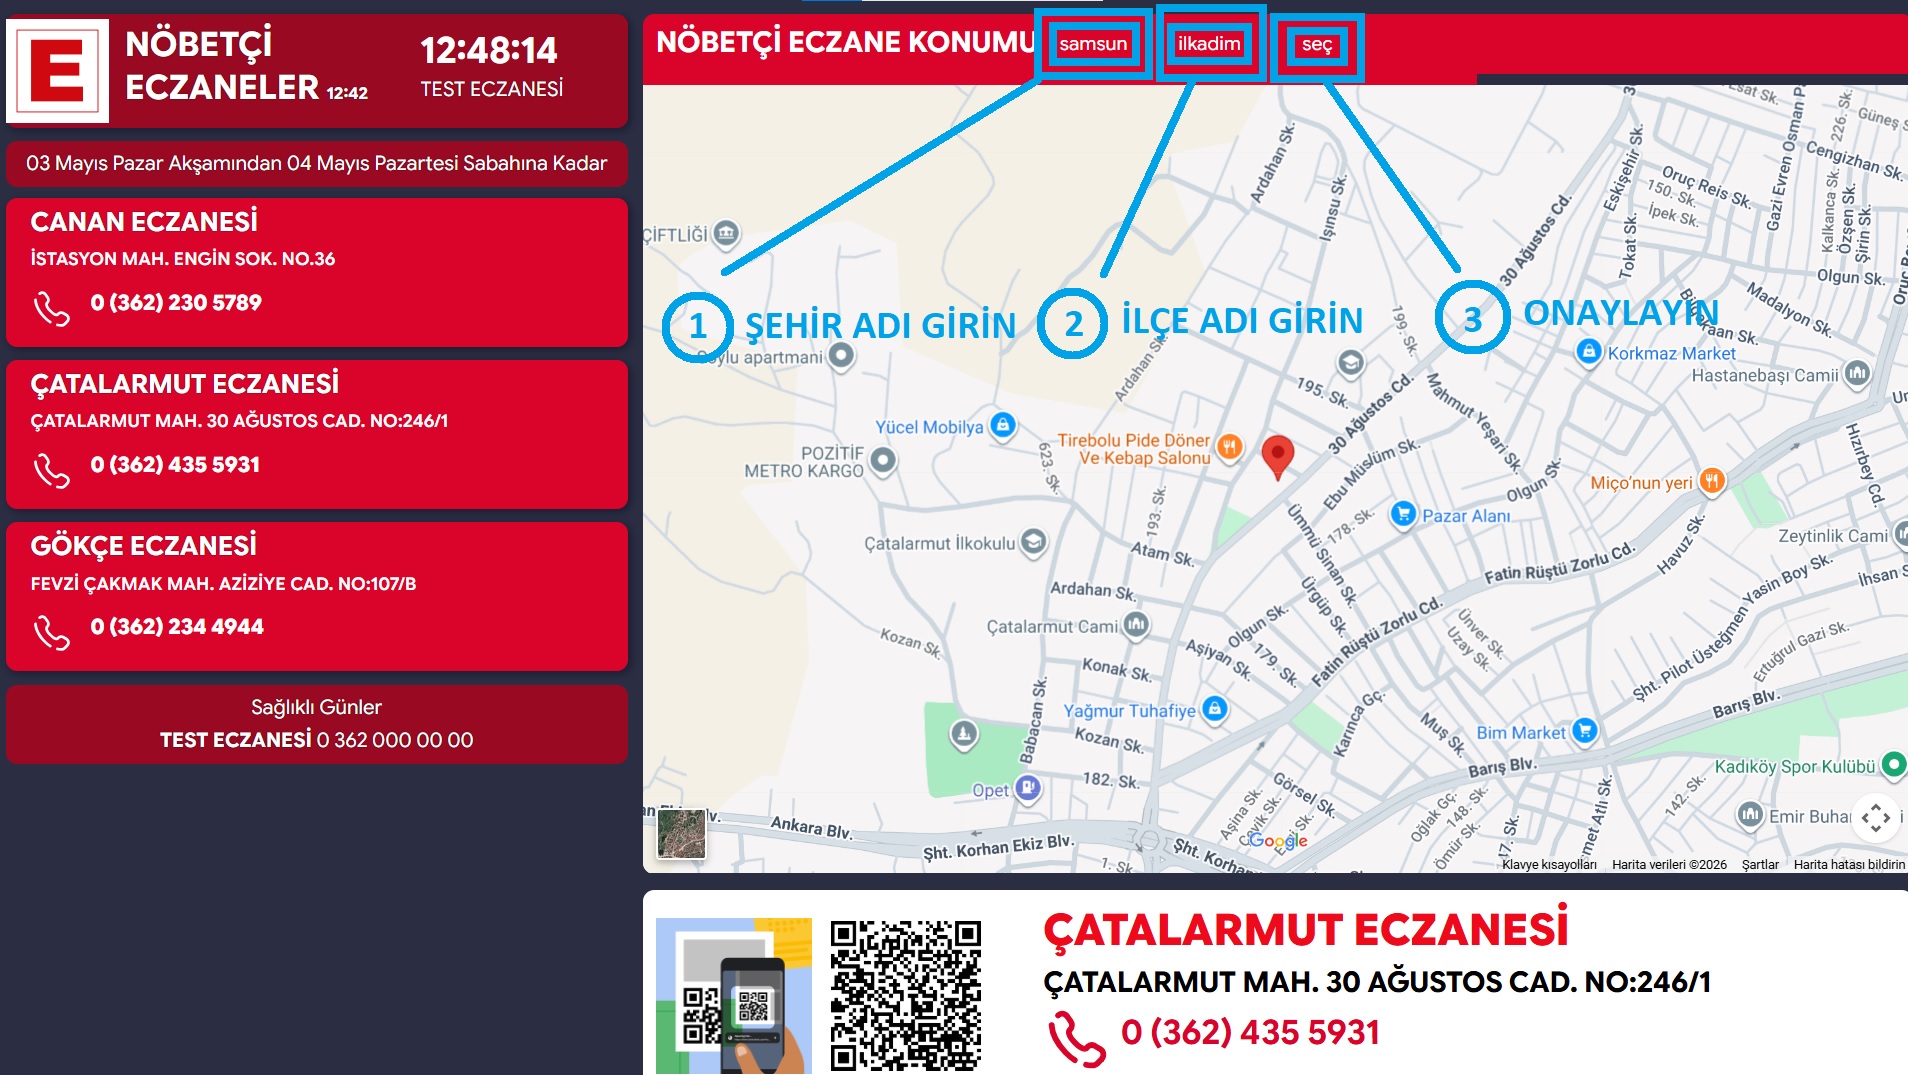Switch map to satellite view thumbnail
The image size is (1908, 1075).
[681, 833]
